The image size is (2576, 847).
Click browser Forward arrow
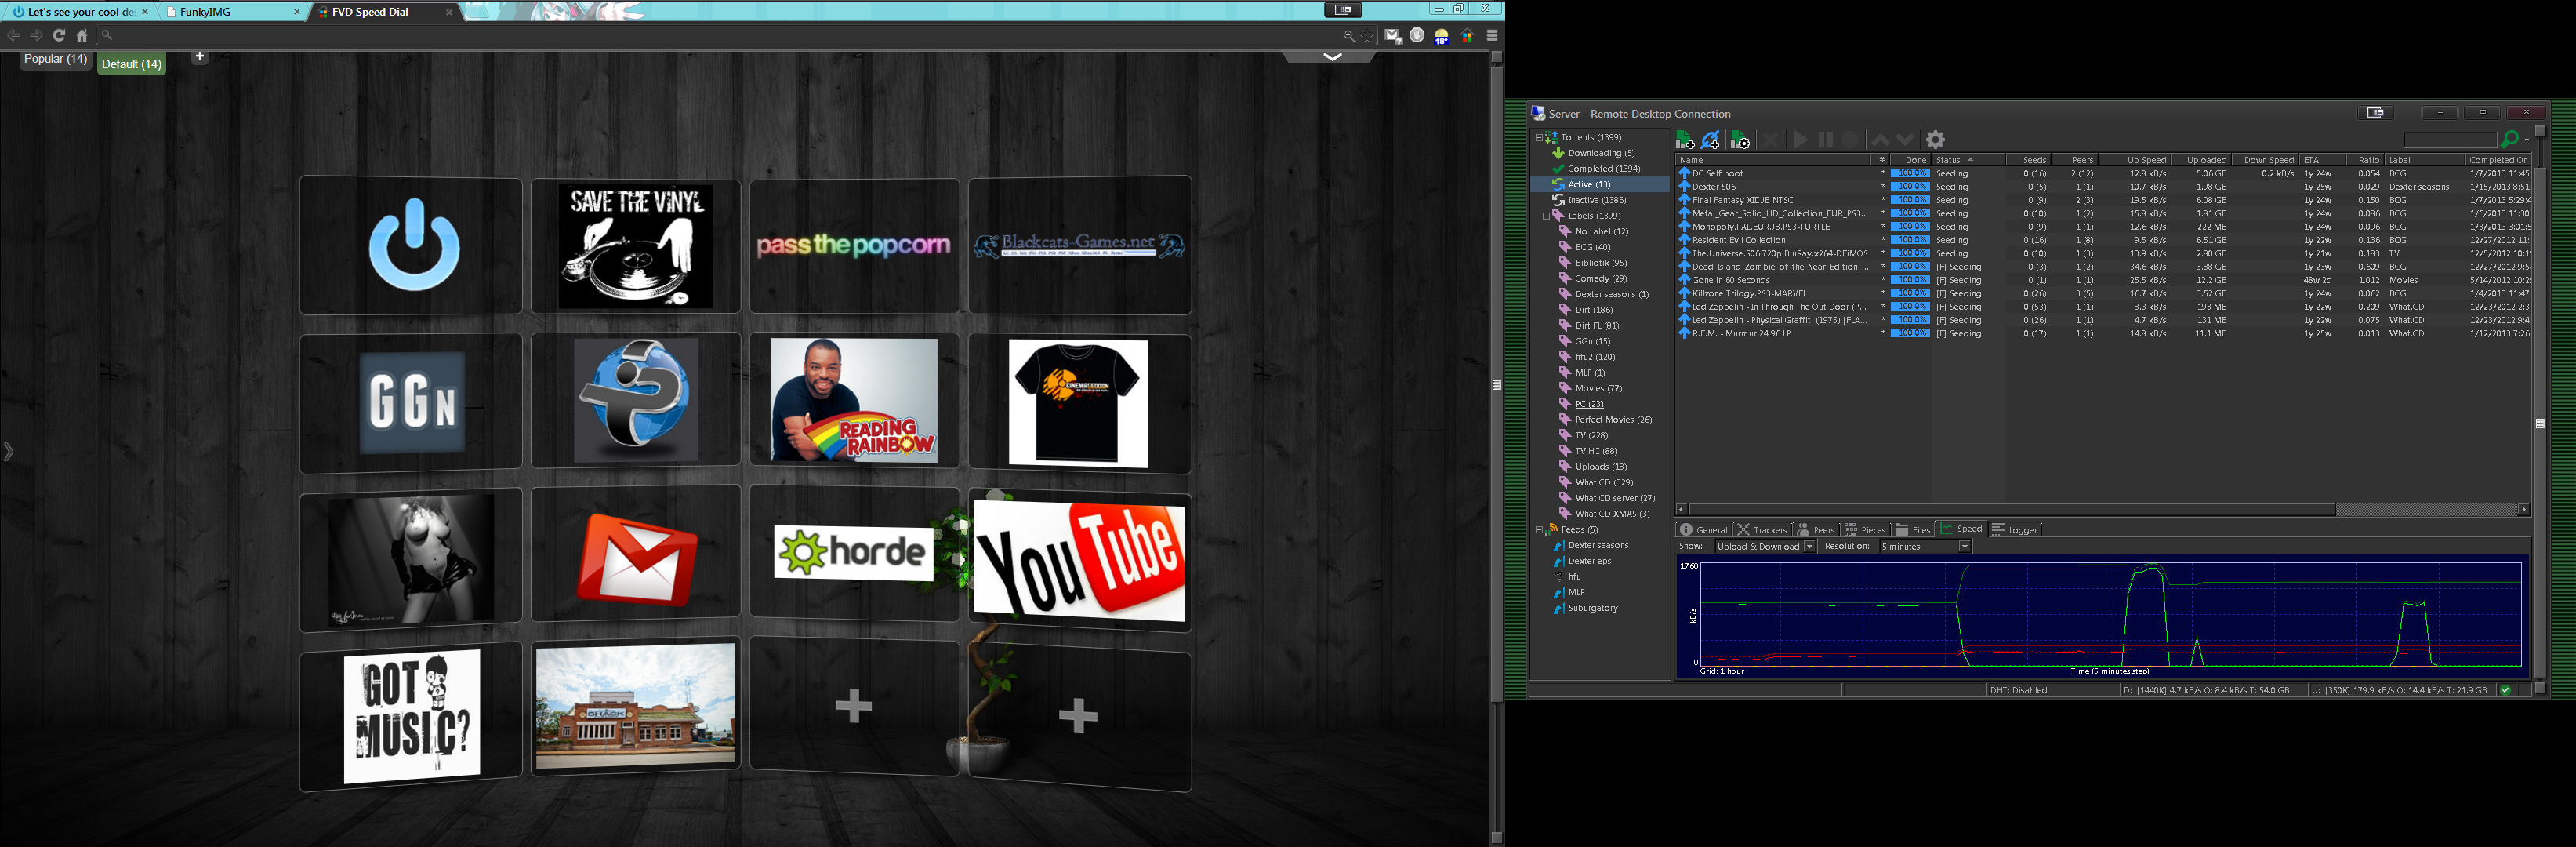point(36,35)
